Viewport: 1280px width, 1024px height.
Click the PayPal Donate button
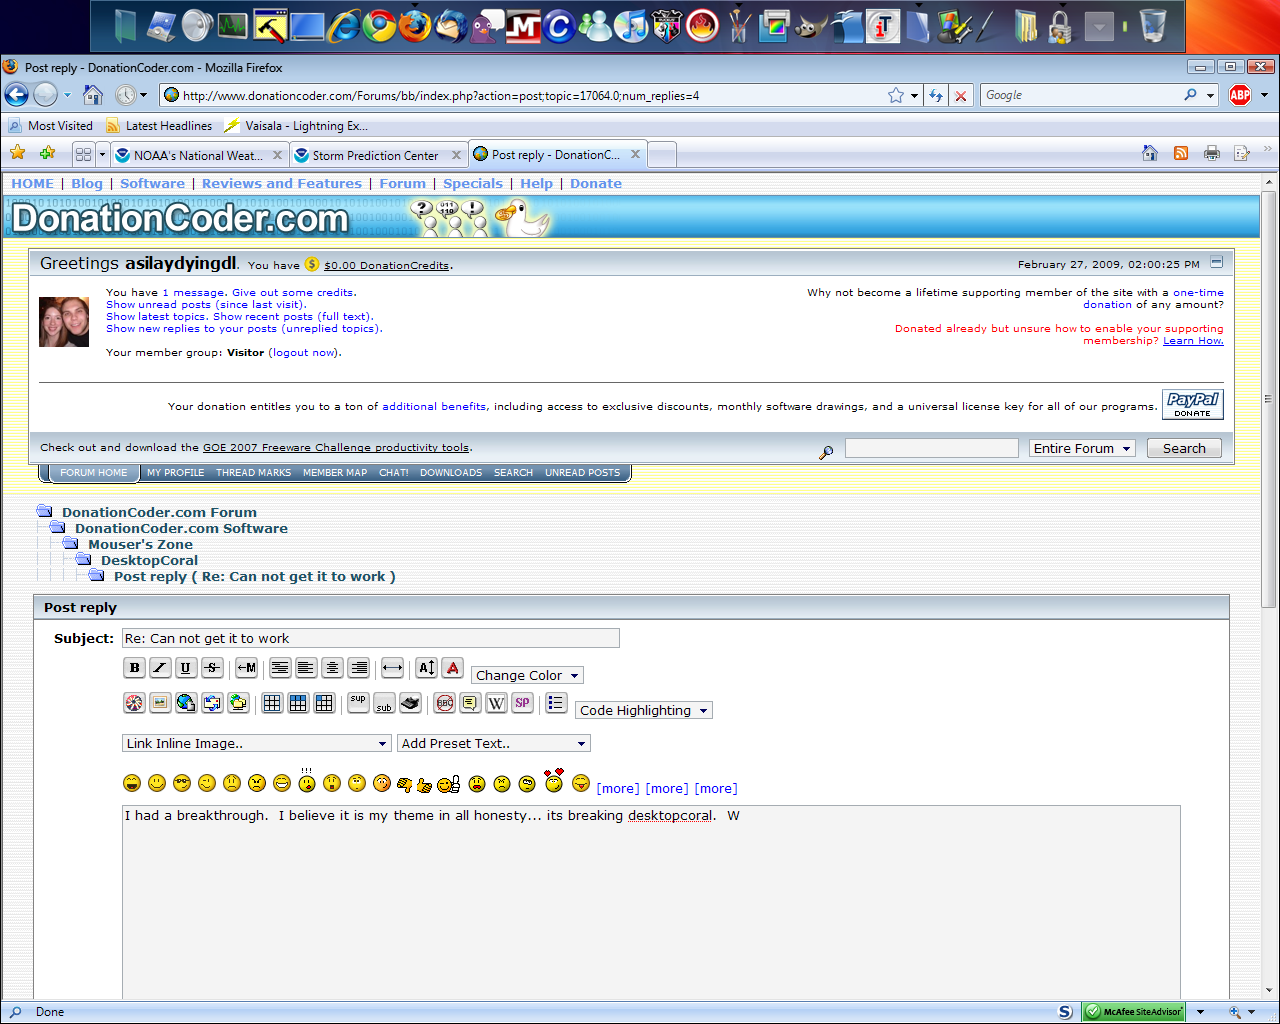tap(1192, 404)
